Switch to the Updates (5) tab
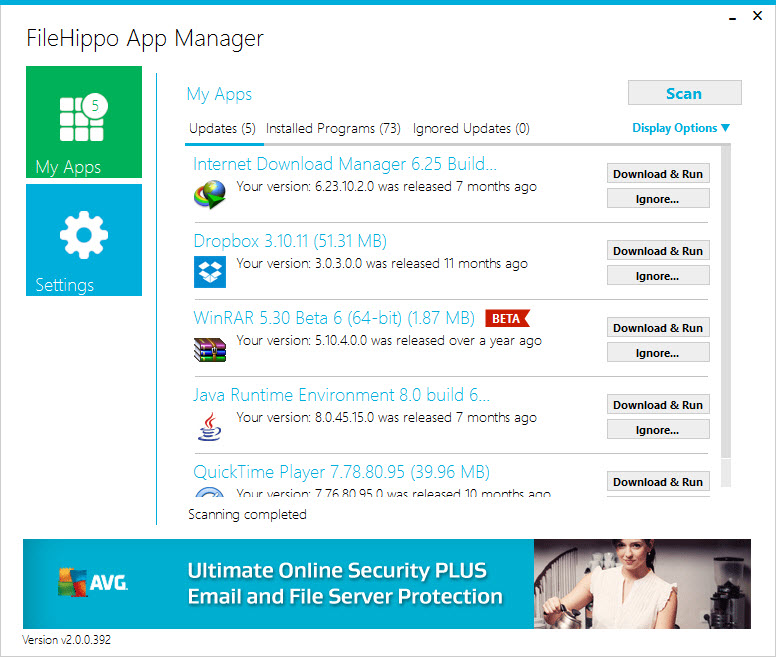This screenshot has height=657, width=776. click(222, 129)
